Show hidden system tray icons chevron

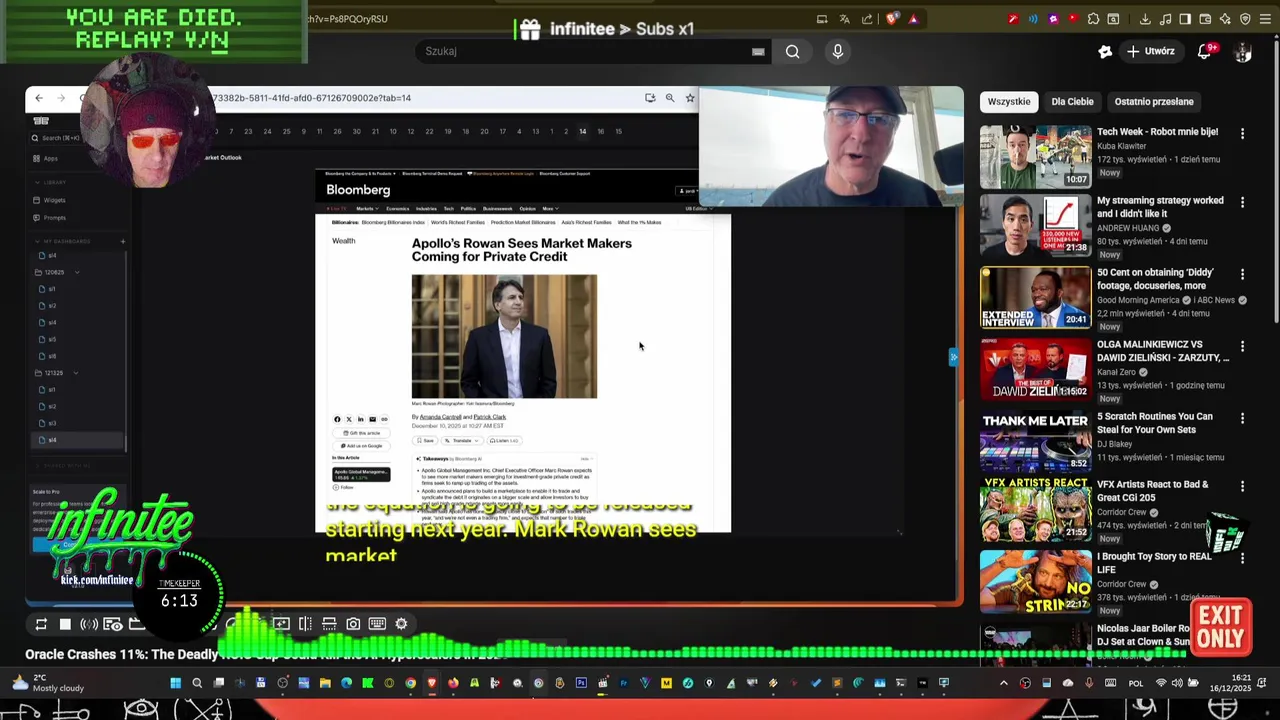click(1004, 684)
